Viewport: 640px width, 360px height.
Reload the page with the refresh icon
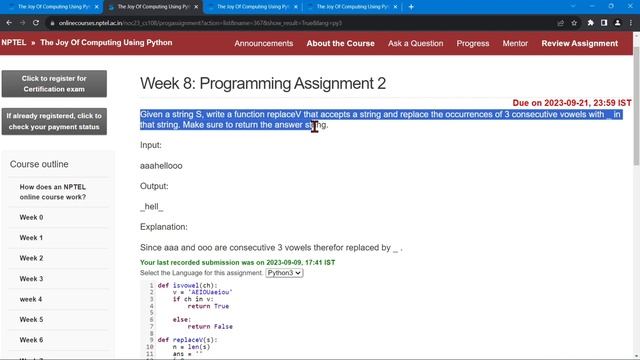(36, 23)
